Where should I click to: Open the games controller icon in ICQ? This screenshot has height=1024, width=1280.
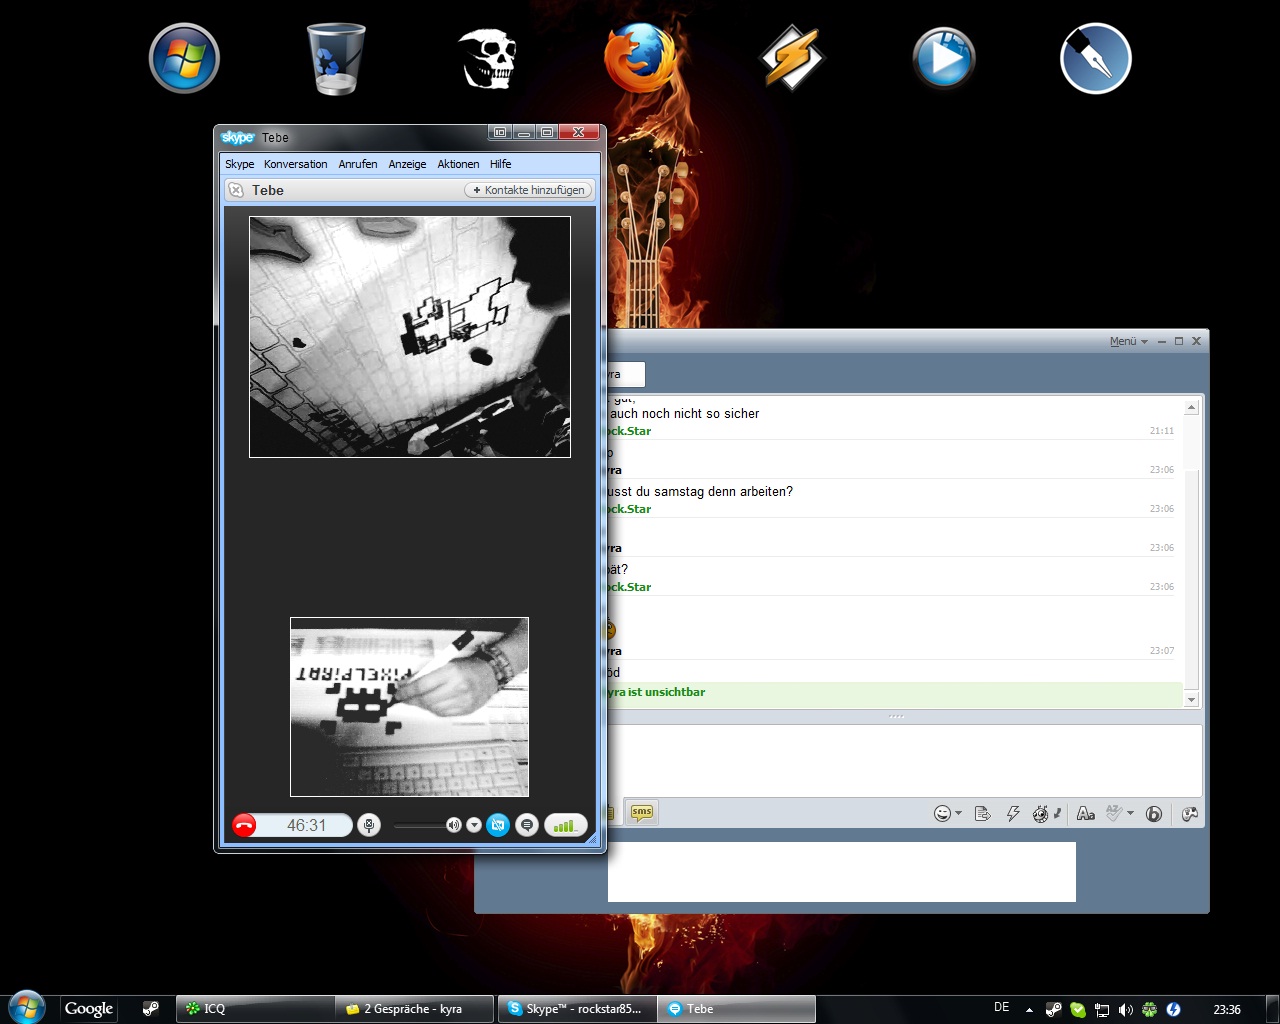[x=1189, y=814]
